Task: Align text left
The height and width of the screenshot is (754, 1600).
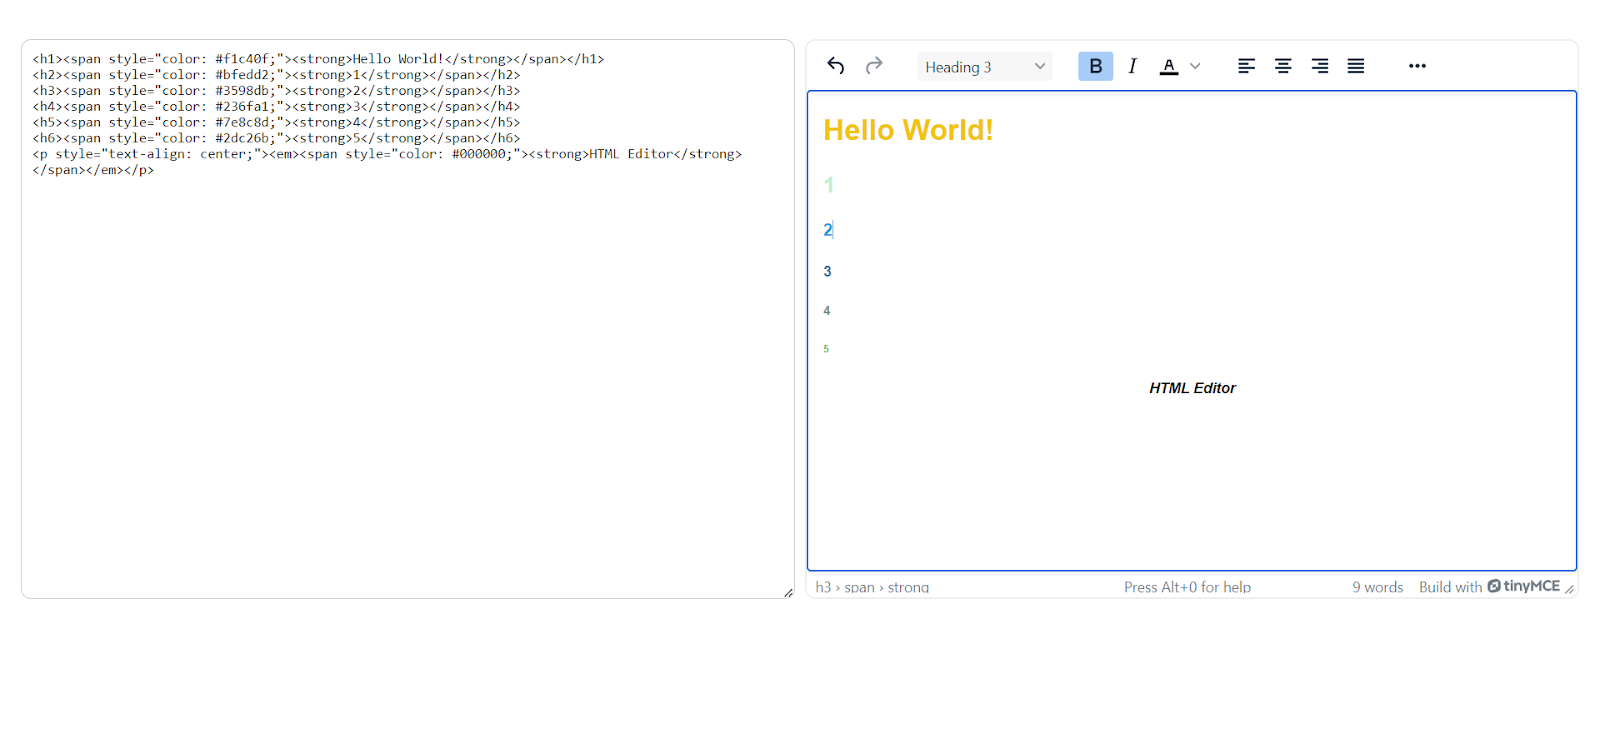Action: click(x=1246, y=66)
